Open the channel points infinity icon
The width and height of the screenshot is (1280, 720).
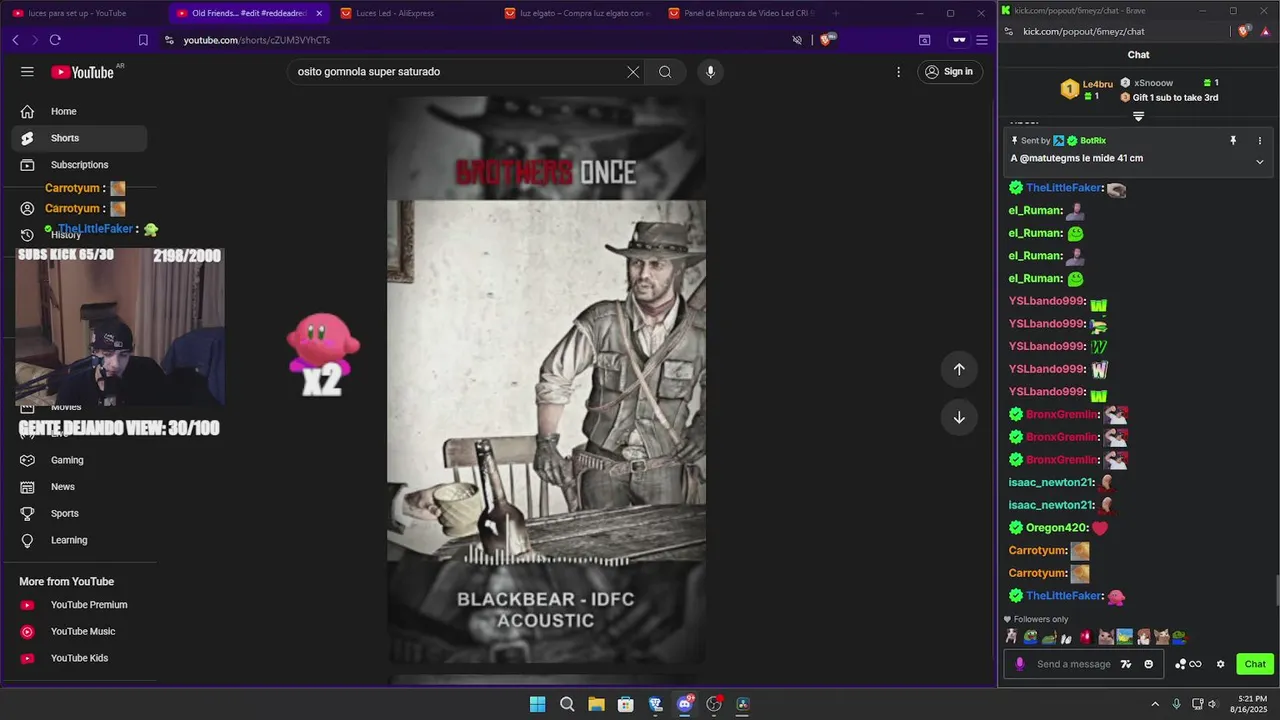[x=1188, y=664]
